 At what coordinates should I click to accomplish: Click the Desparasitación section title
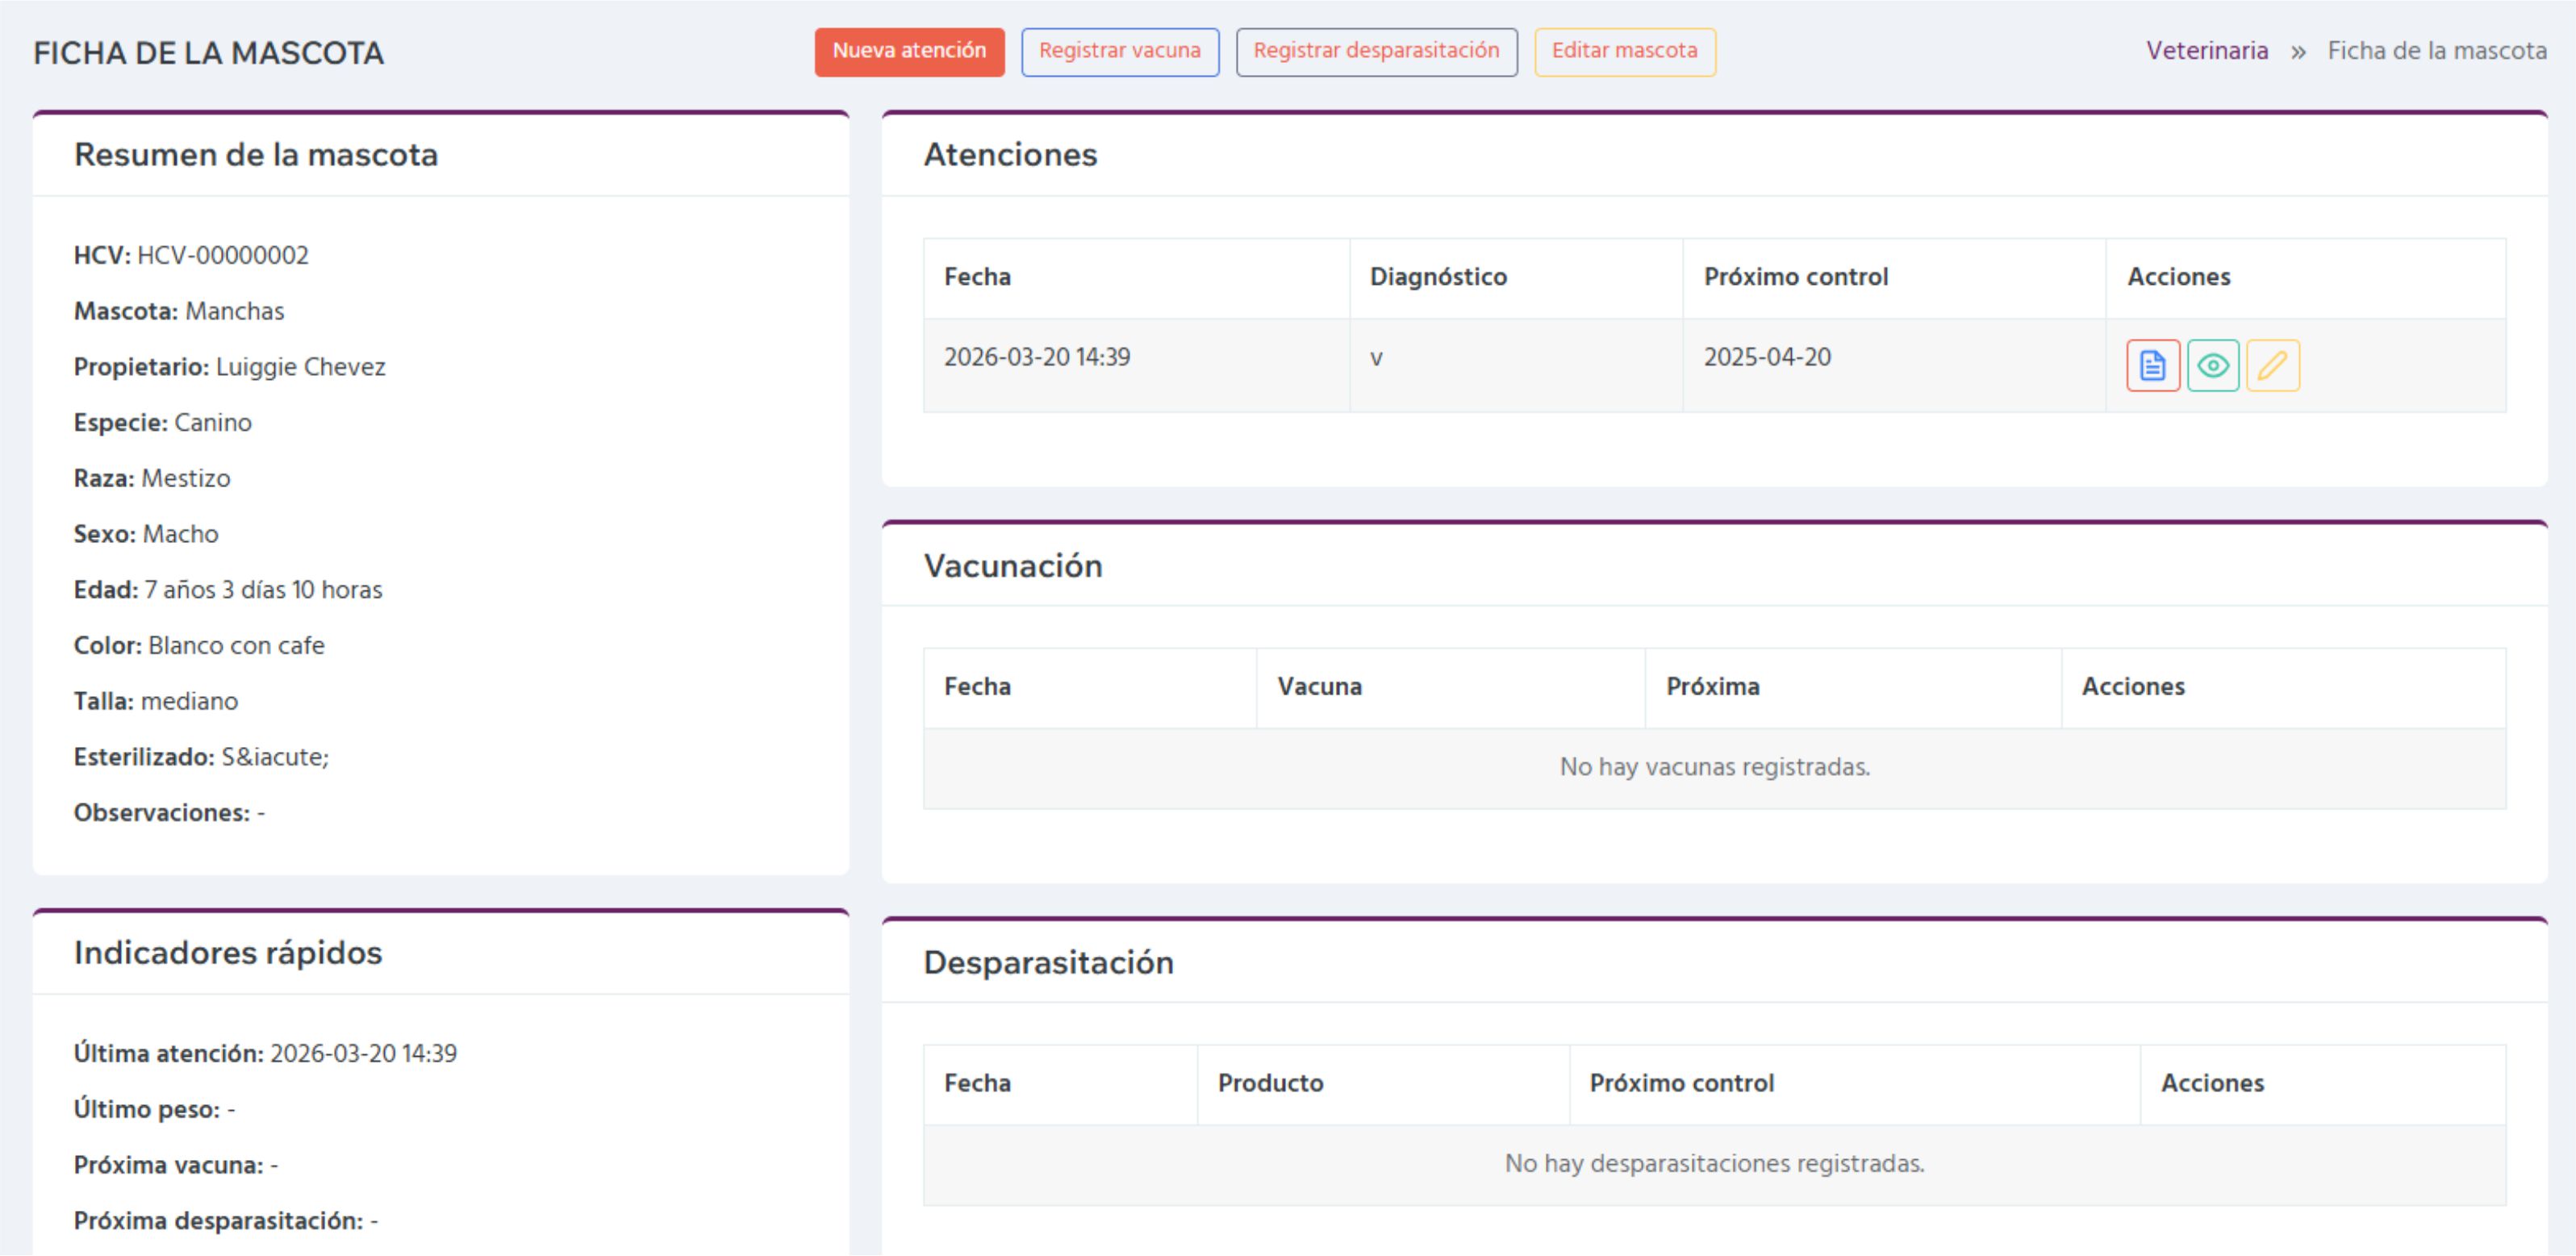(1050, 963)
